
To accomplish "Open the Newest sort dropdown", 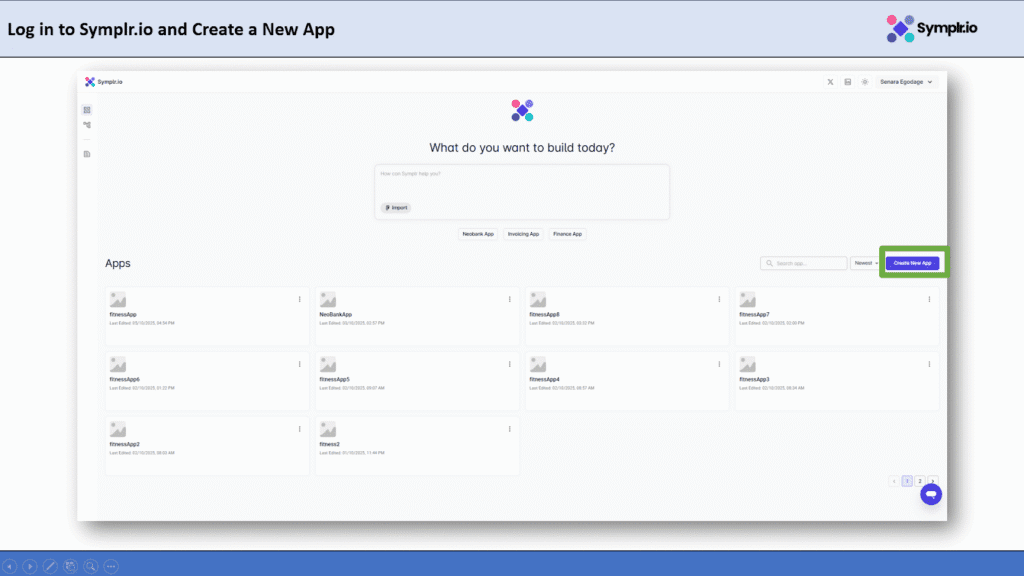I will 864,263.
